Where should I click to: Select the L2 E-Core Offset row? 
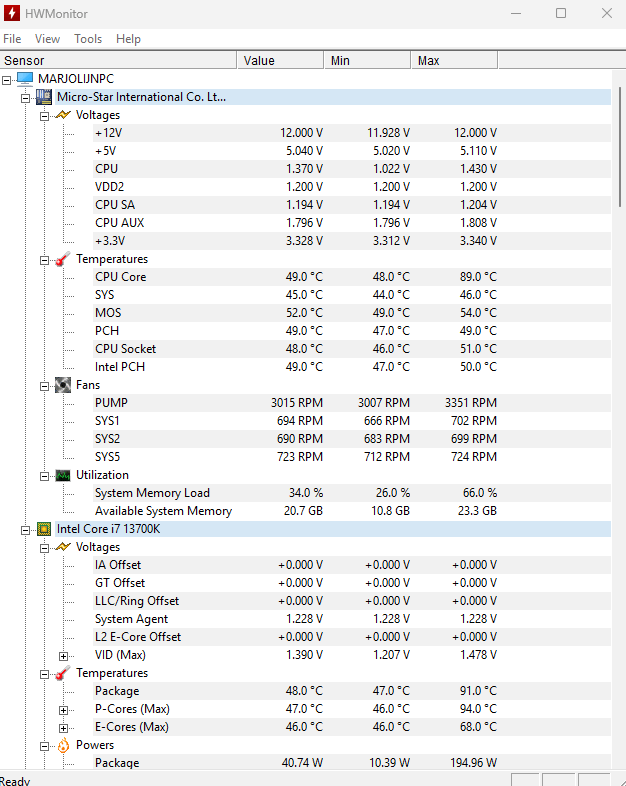pos(352,637)
